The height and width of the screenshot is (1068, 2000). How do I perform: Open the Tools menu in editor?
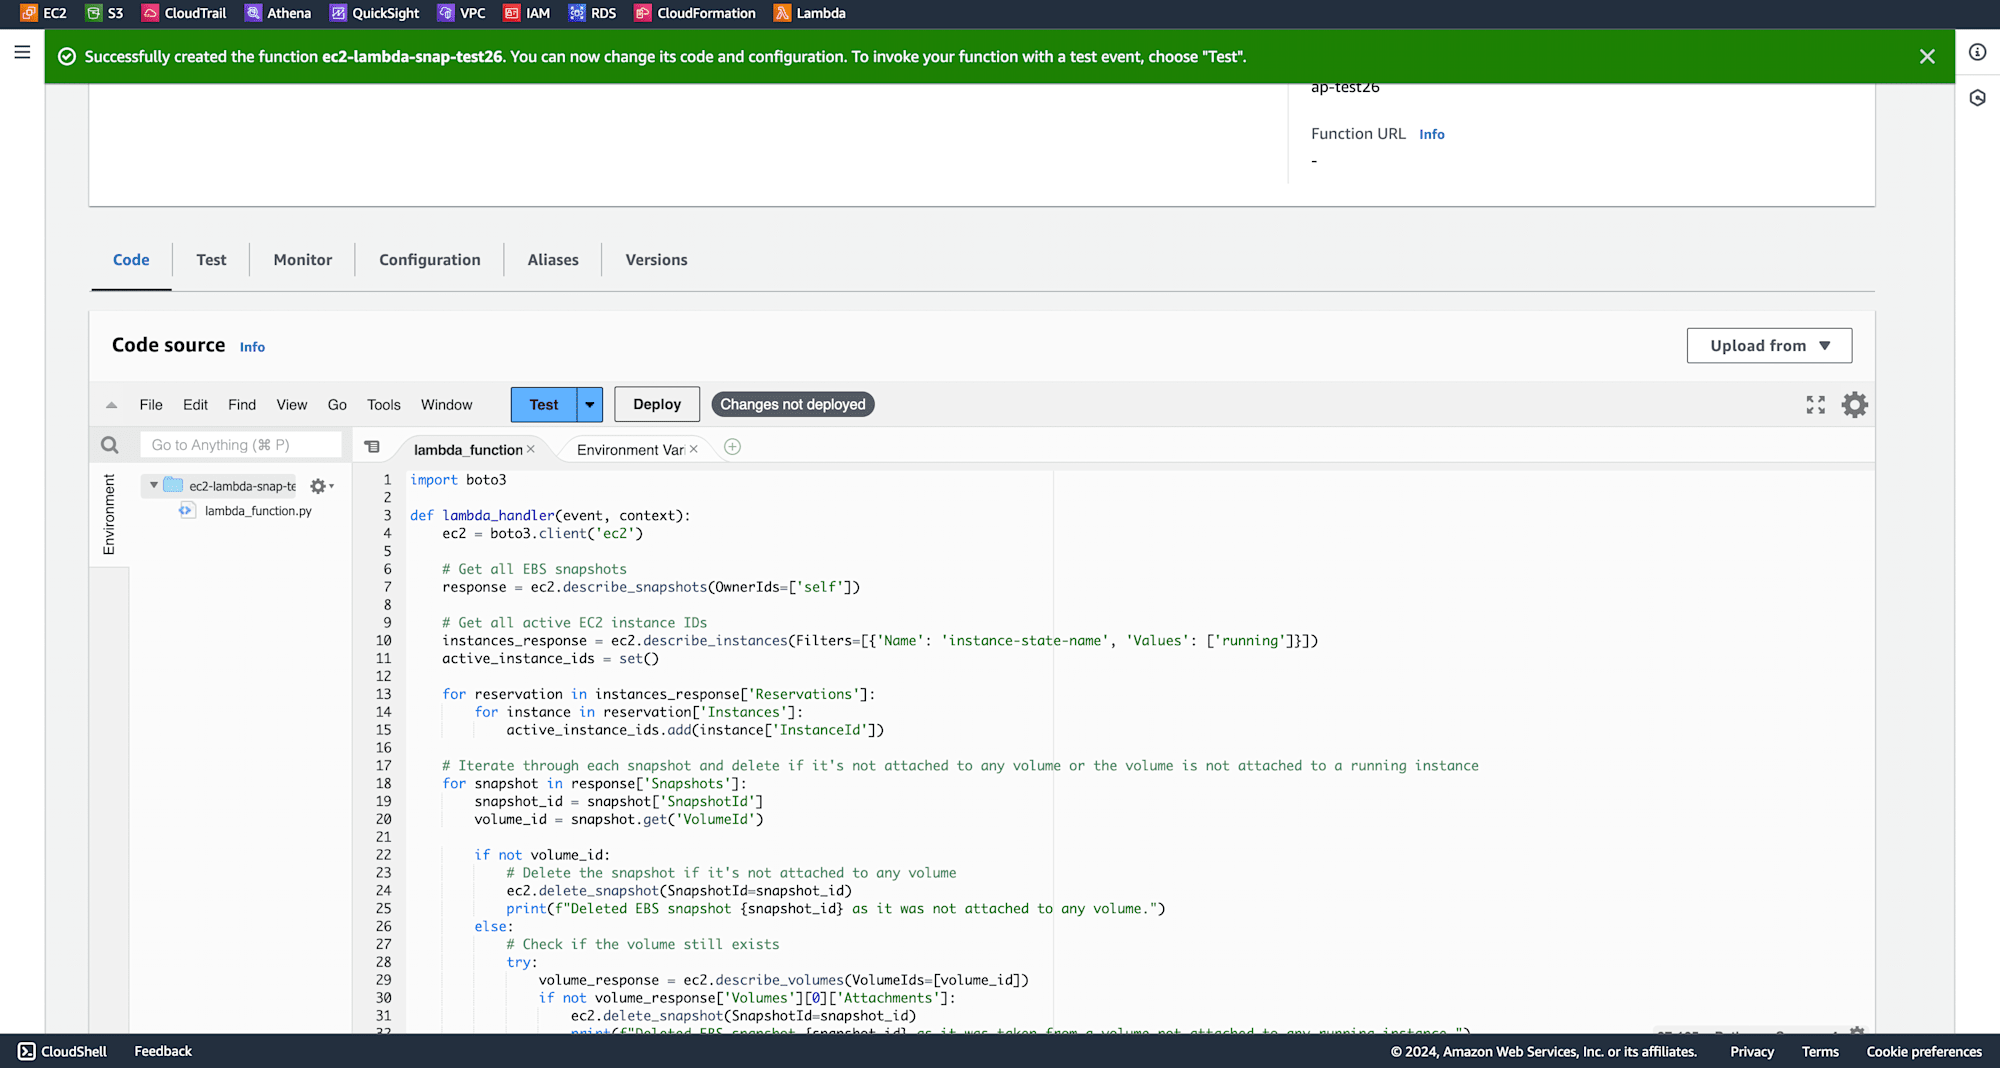click(384, 405)
